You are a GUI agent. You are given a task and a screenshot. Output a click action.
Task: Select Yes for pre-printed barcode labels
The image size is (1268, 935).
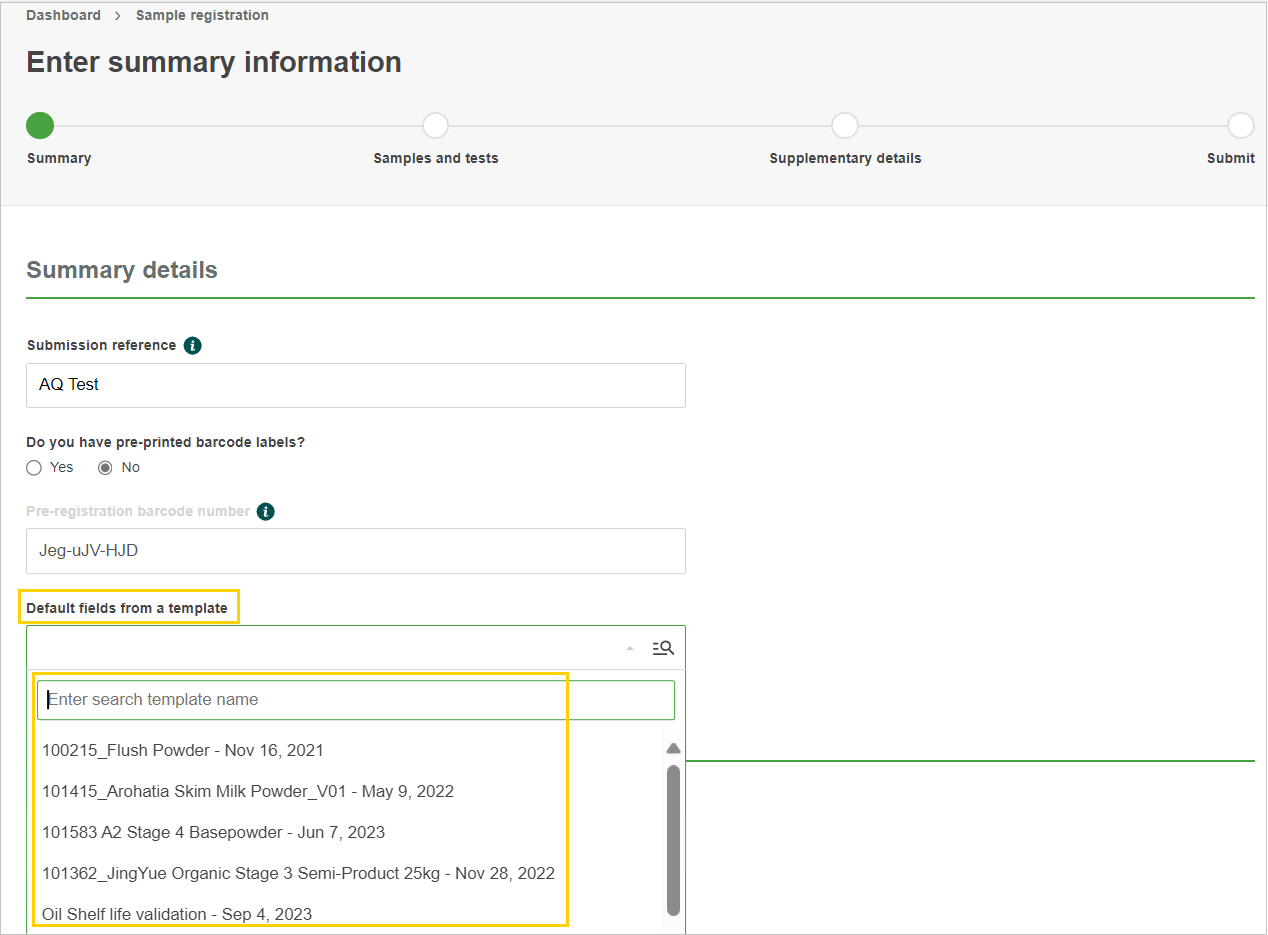[34, 467]
